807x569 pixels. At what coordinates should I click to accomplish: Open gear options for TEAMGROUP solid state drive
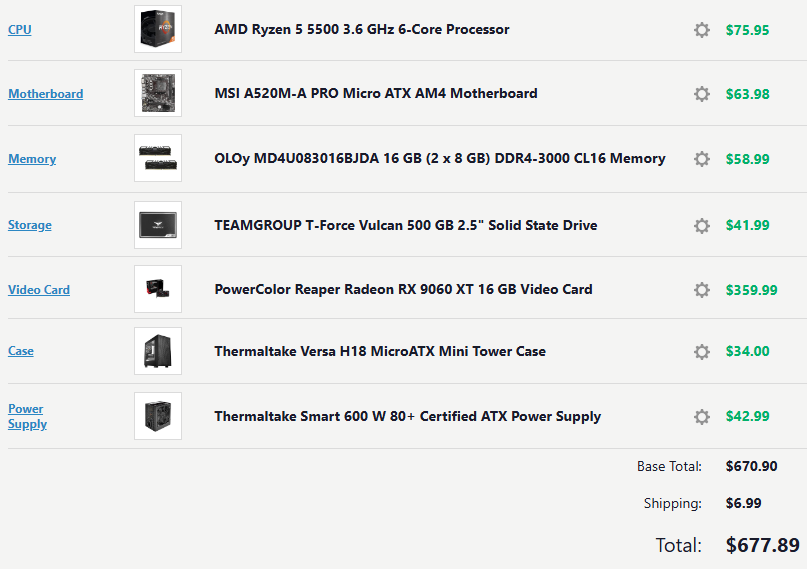pyautogui.click(x=702, y=226)
